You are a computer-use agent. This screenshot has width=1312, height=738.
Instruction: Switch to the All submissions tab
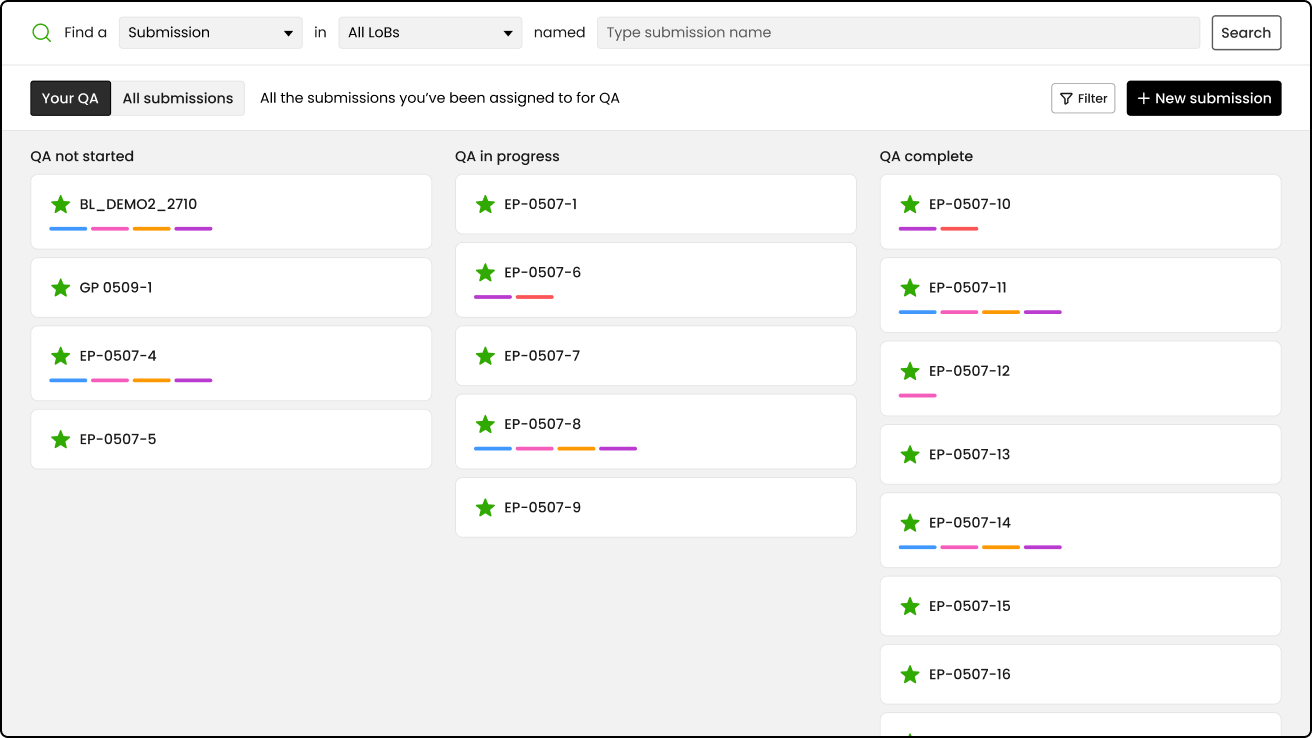pyautogui.click(x=178, y=98)
